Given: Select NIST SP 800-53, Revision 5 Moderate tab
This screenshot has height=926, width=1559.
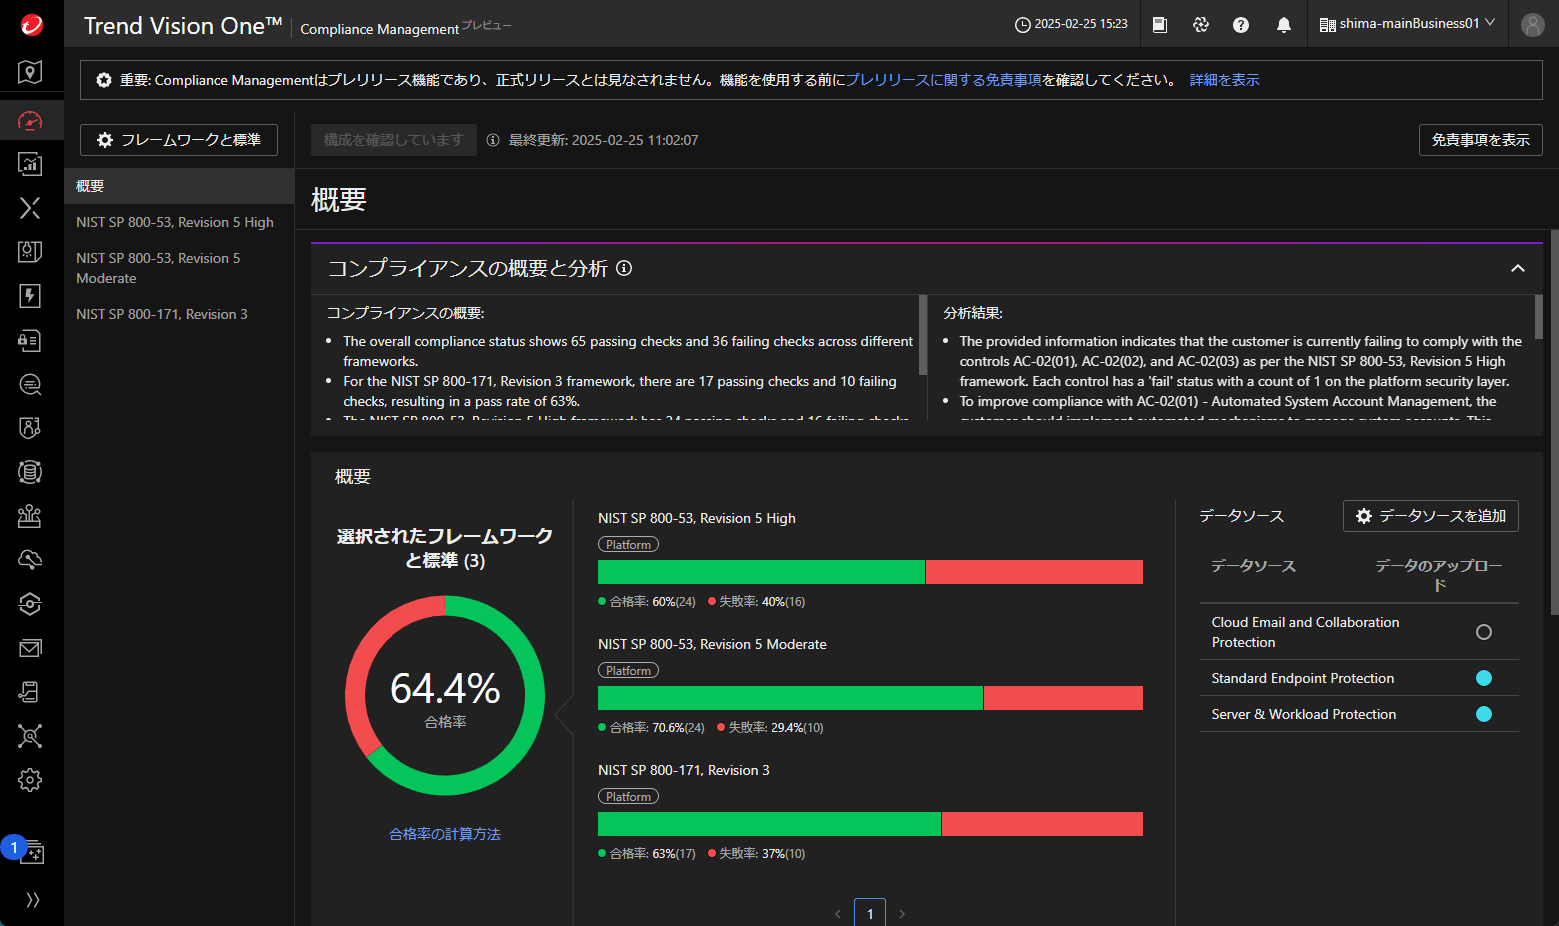Looking at the screenshot, I should (179, 268).
